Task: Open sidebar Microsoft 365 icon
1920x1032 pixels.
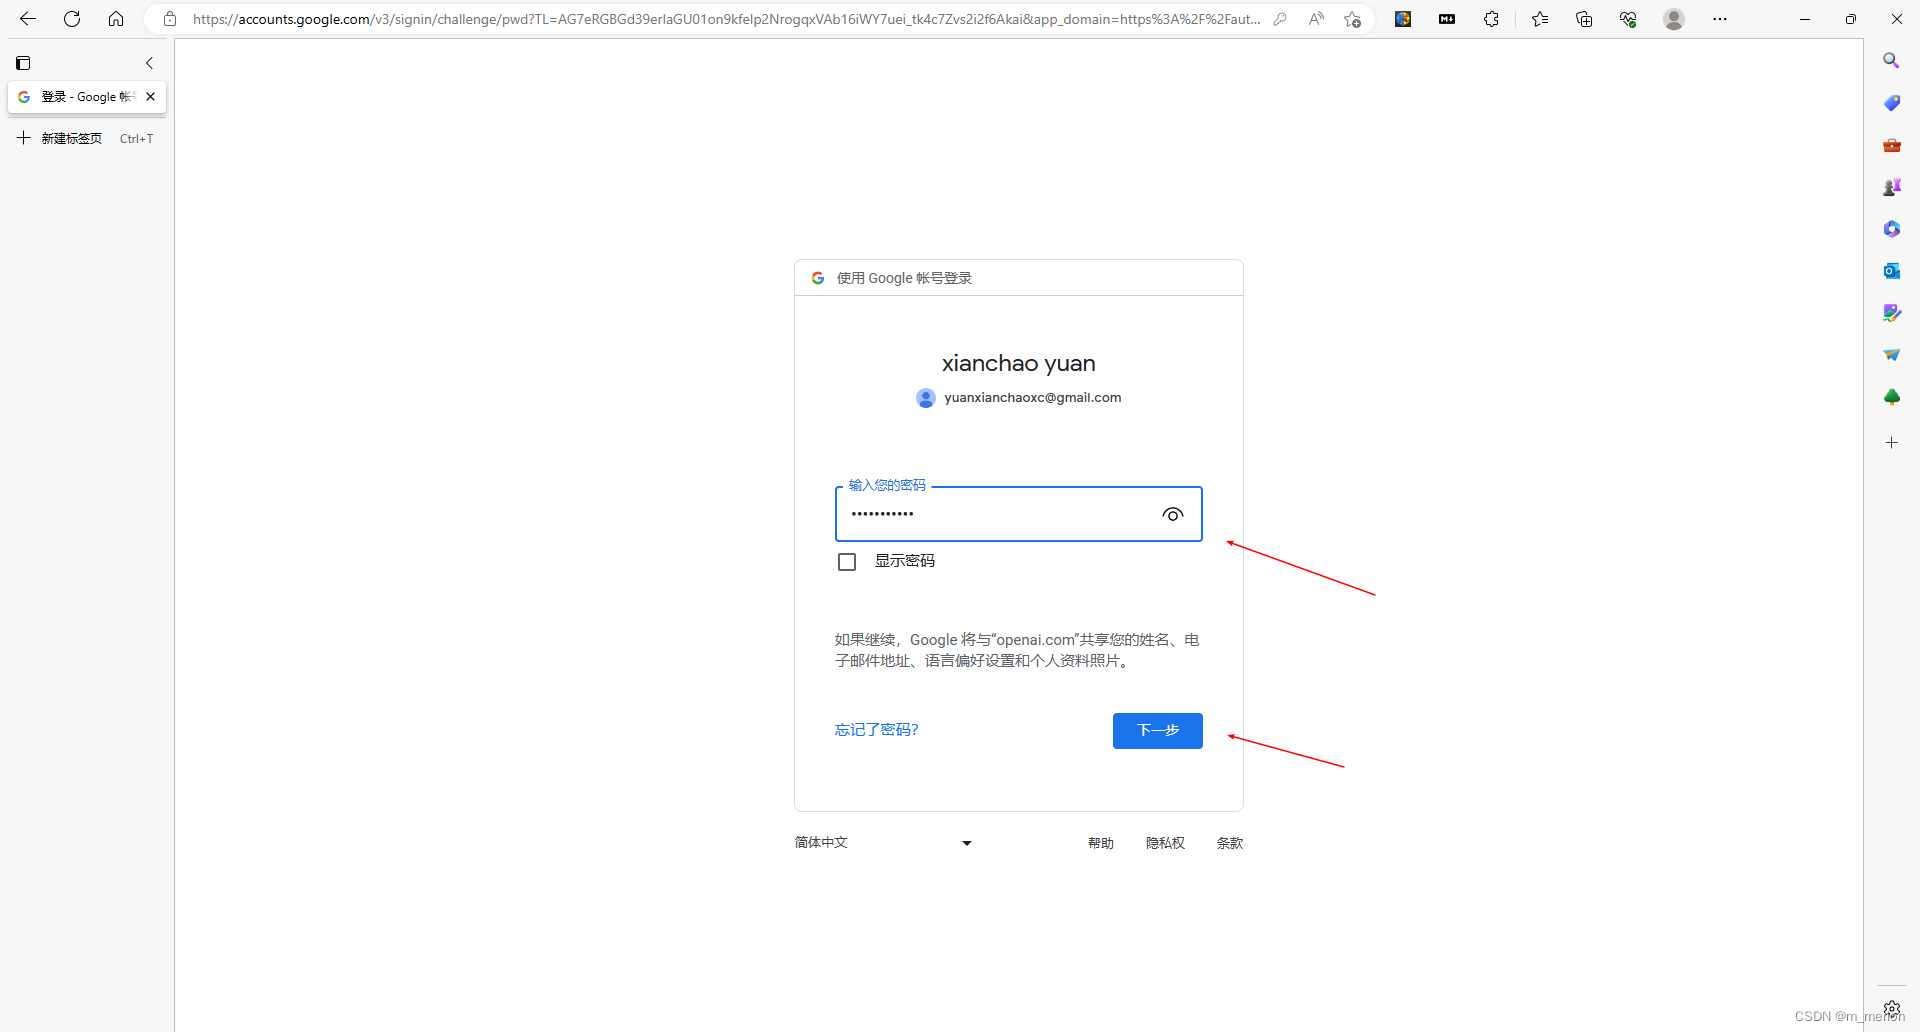Action: (x=1891, y=229)
